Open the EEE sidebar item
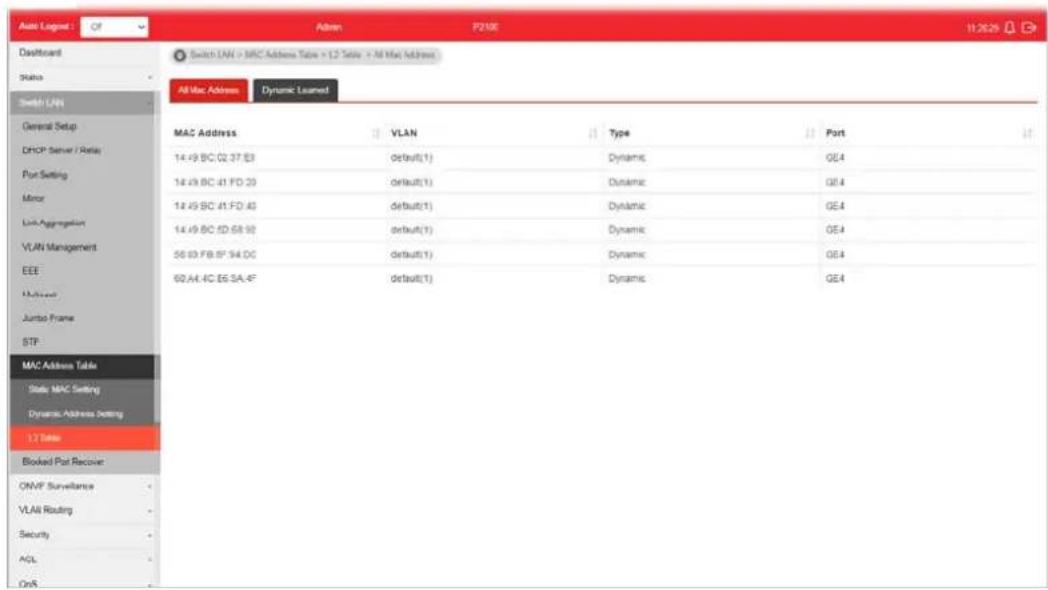 point(30,271)
